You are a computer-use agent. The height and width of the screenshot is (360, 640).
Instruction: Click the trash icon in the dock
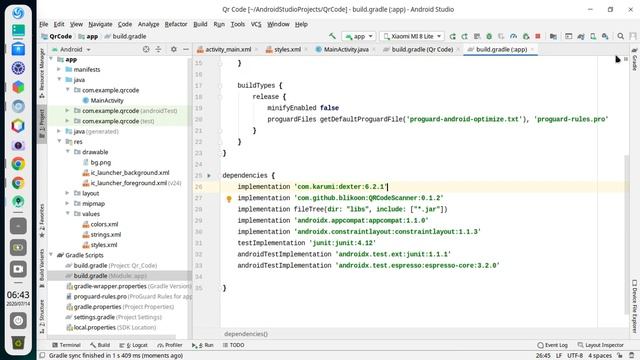tap(18, 342)
